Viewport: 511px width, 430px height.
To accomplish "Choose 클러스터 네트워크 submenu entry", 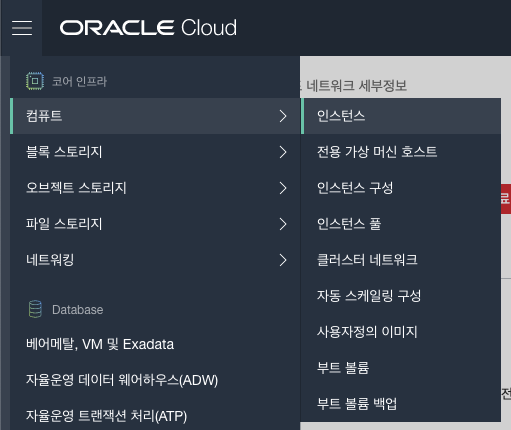I will [401, 260].
